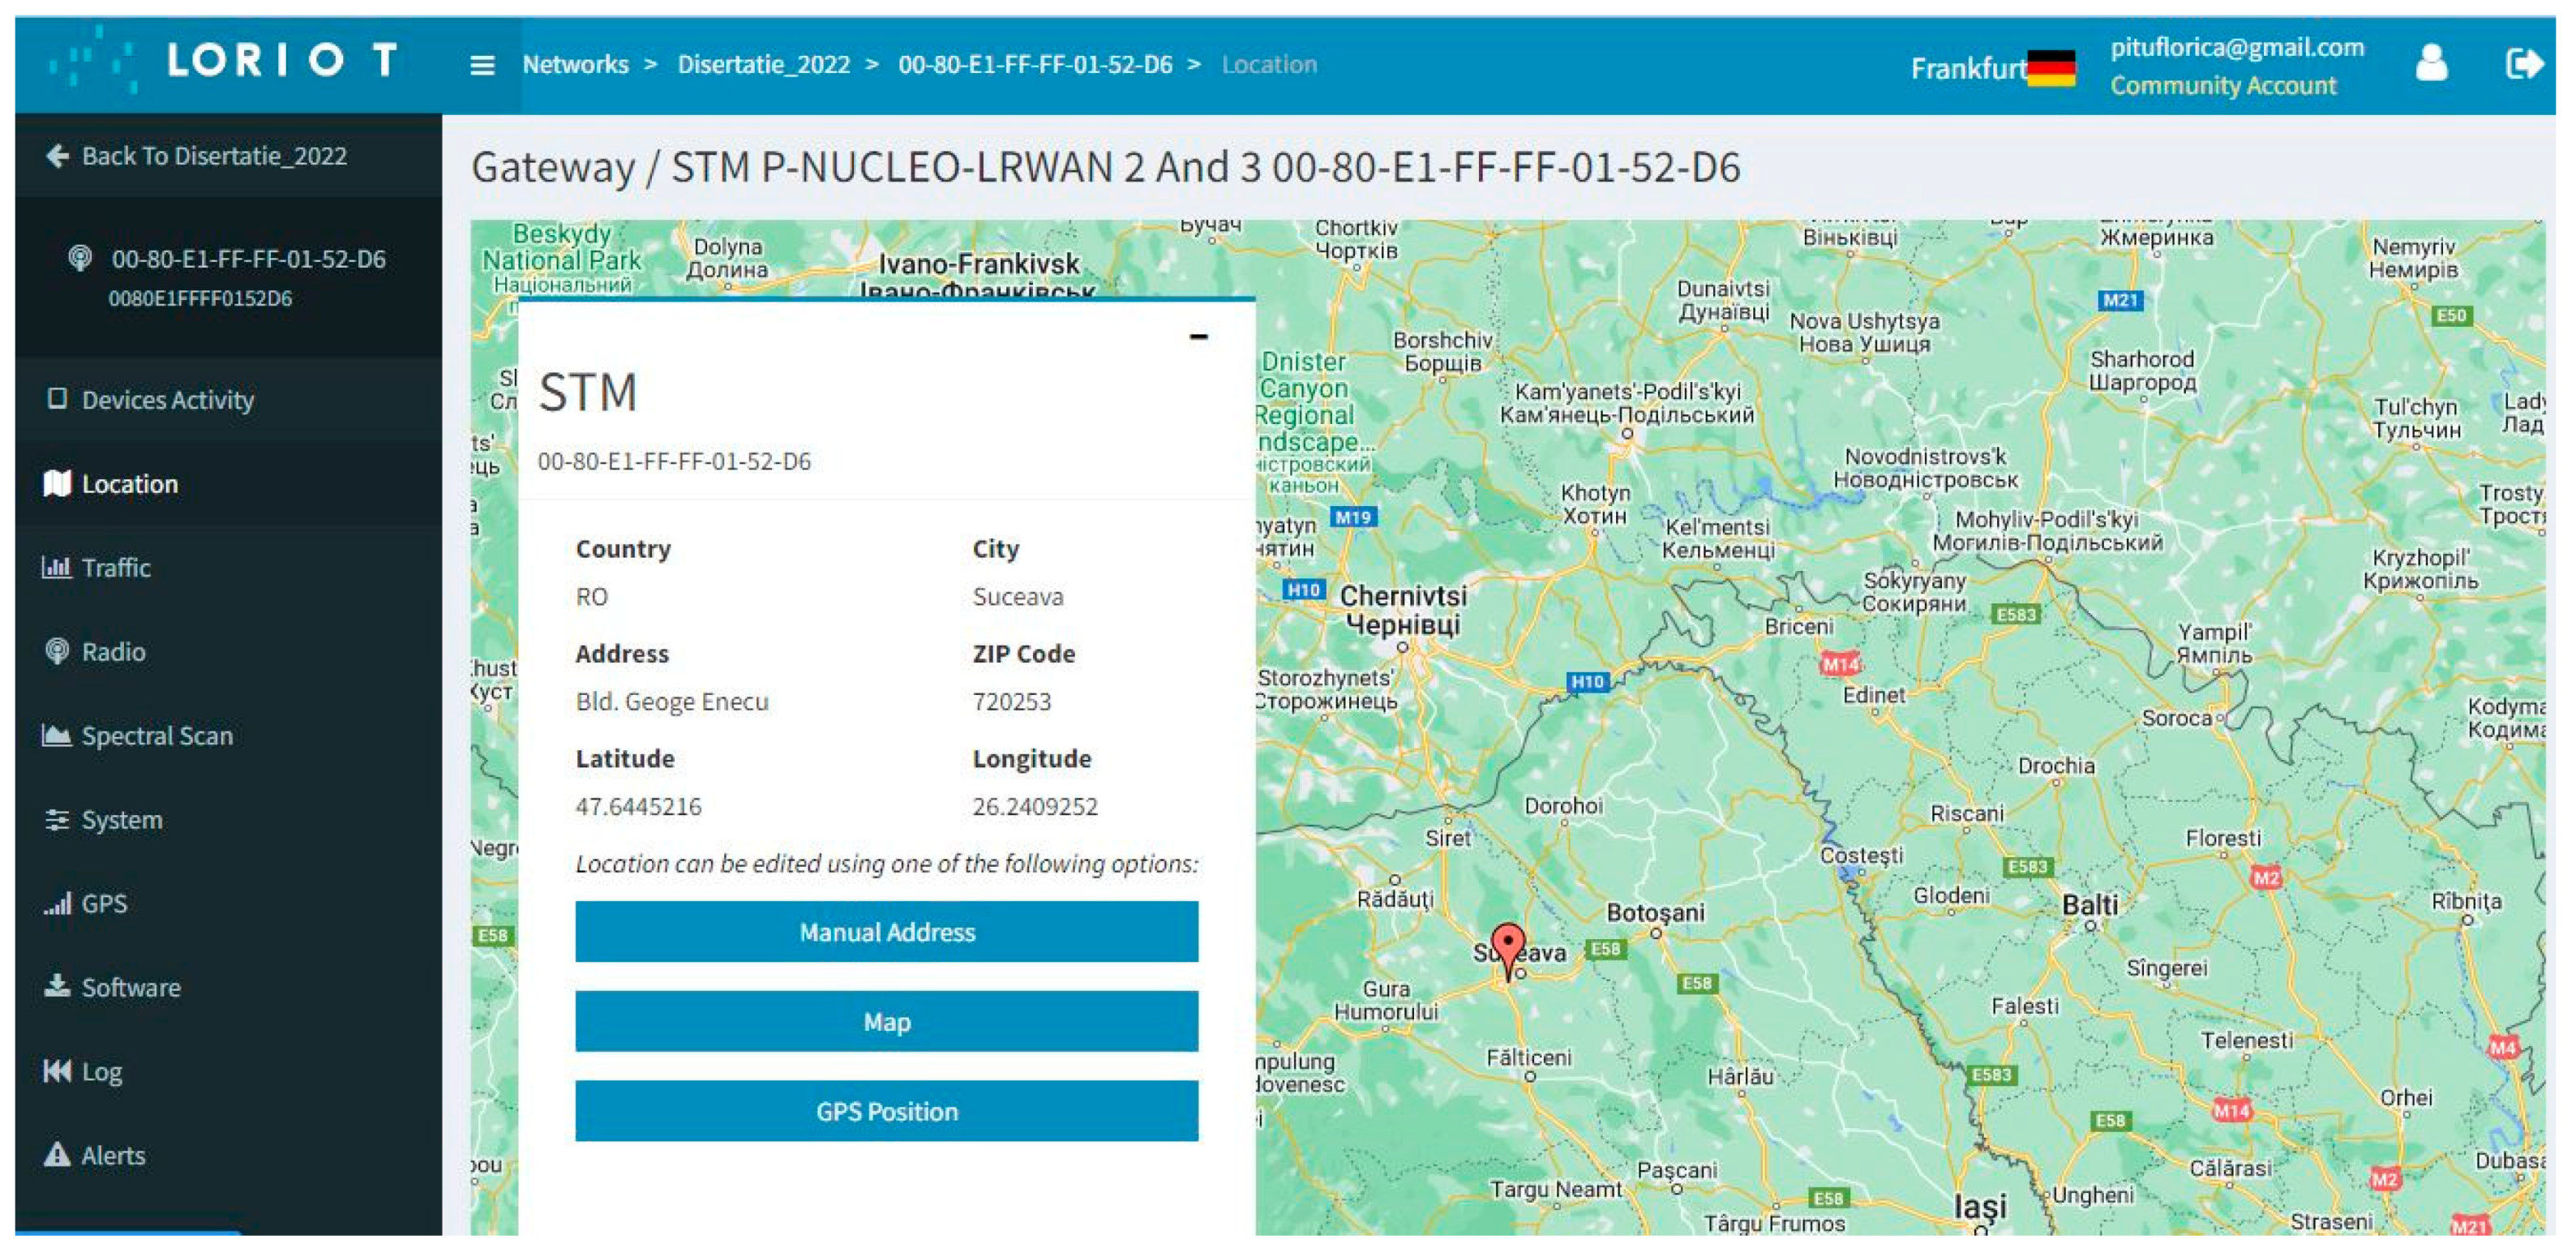Select the Spectral Scan menu item
This screenshot has width=2576, height=1257.
pyautogui.click(x=156, y=736)
